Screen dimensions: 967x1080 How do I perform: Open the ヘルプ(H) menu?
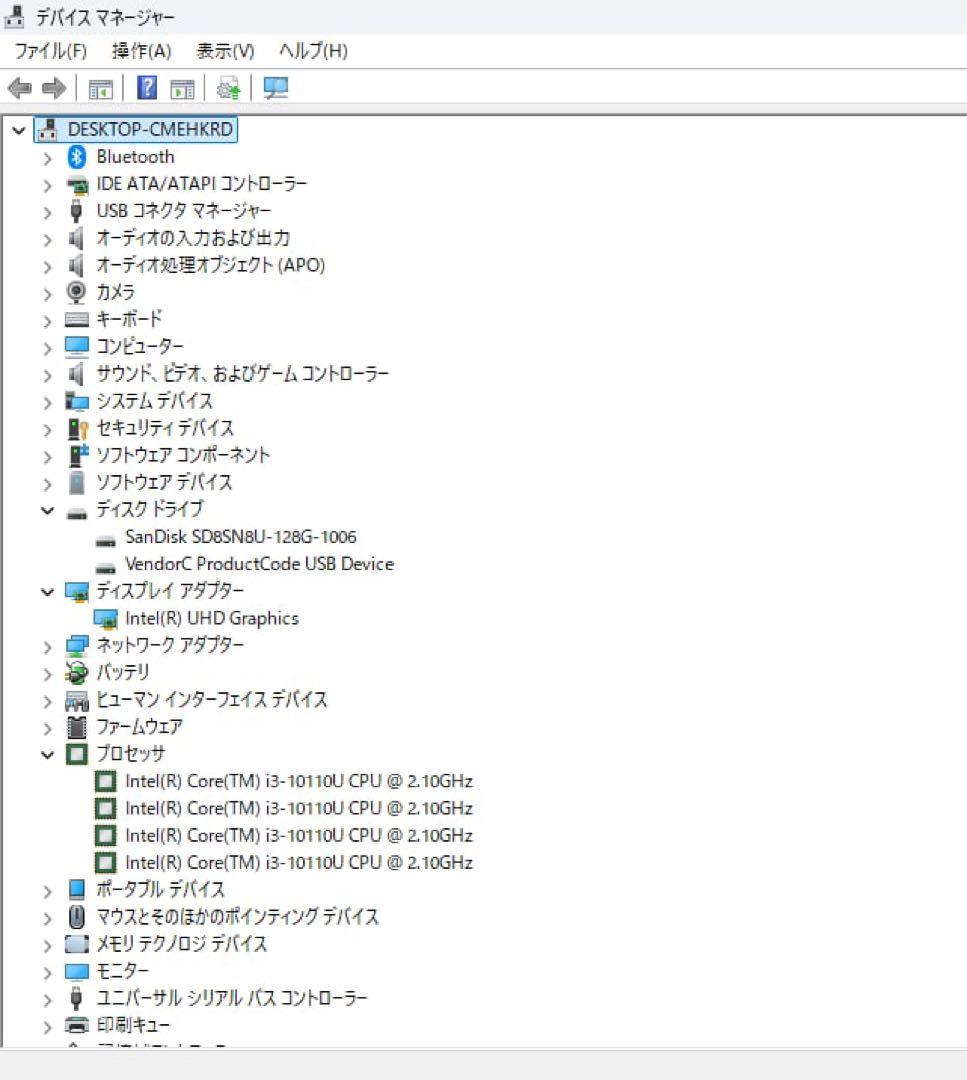tap(313, 51)
